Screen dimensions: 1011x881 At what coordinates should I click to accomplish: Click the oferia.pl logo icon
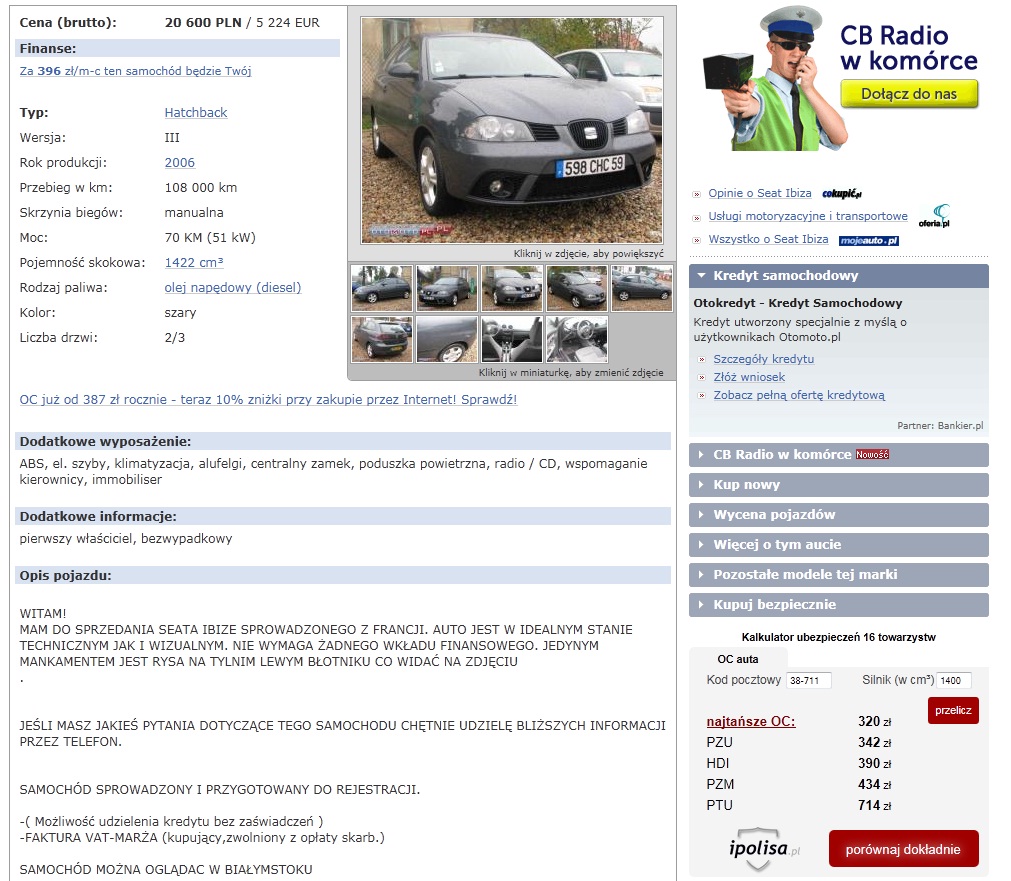click(x=934, y=216)
